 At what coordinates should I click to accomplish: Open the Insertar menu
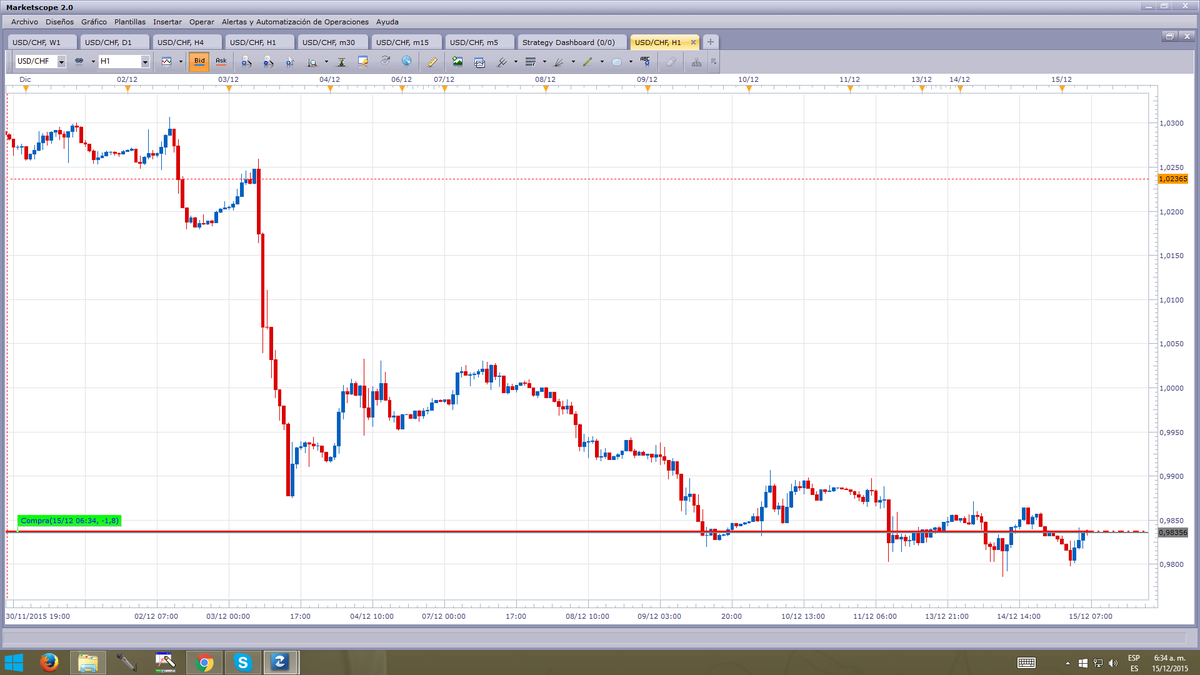(x=167, y=21)
